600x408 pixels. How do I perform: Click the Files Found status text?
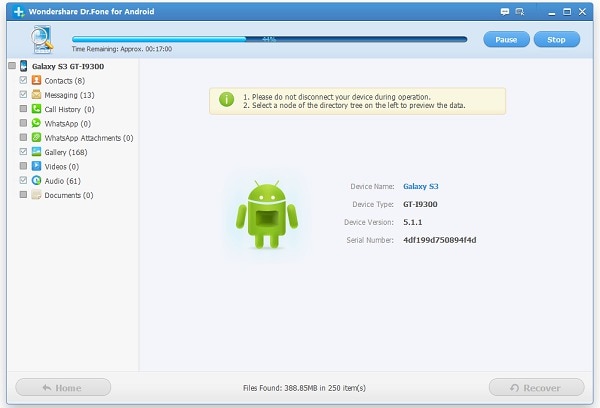coord(304,388)
